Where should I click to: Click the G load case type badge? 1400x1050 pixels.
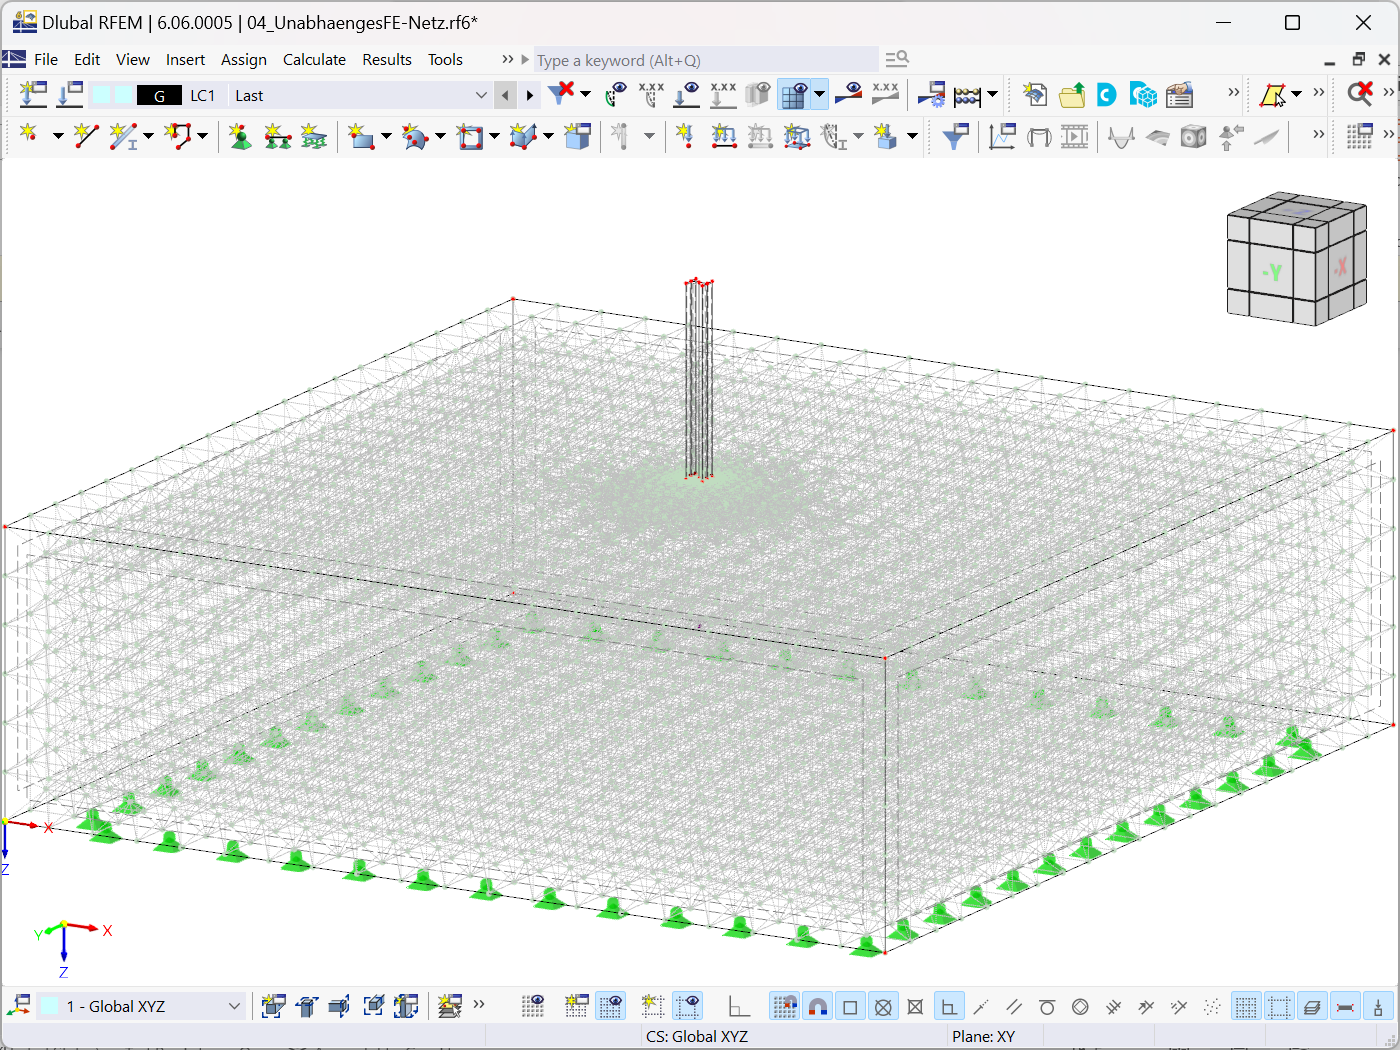[x=159, y=95]
